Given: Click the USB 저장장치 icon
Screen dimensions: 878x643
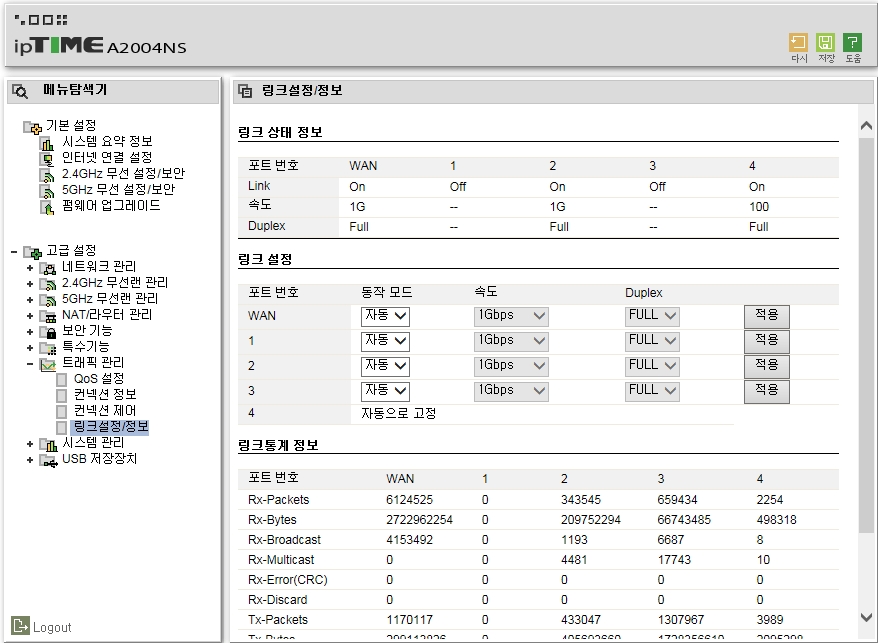Looking at the screenshot, I should pos(48,461).
